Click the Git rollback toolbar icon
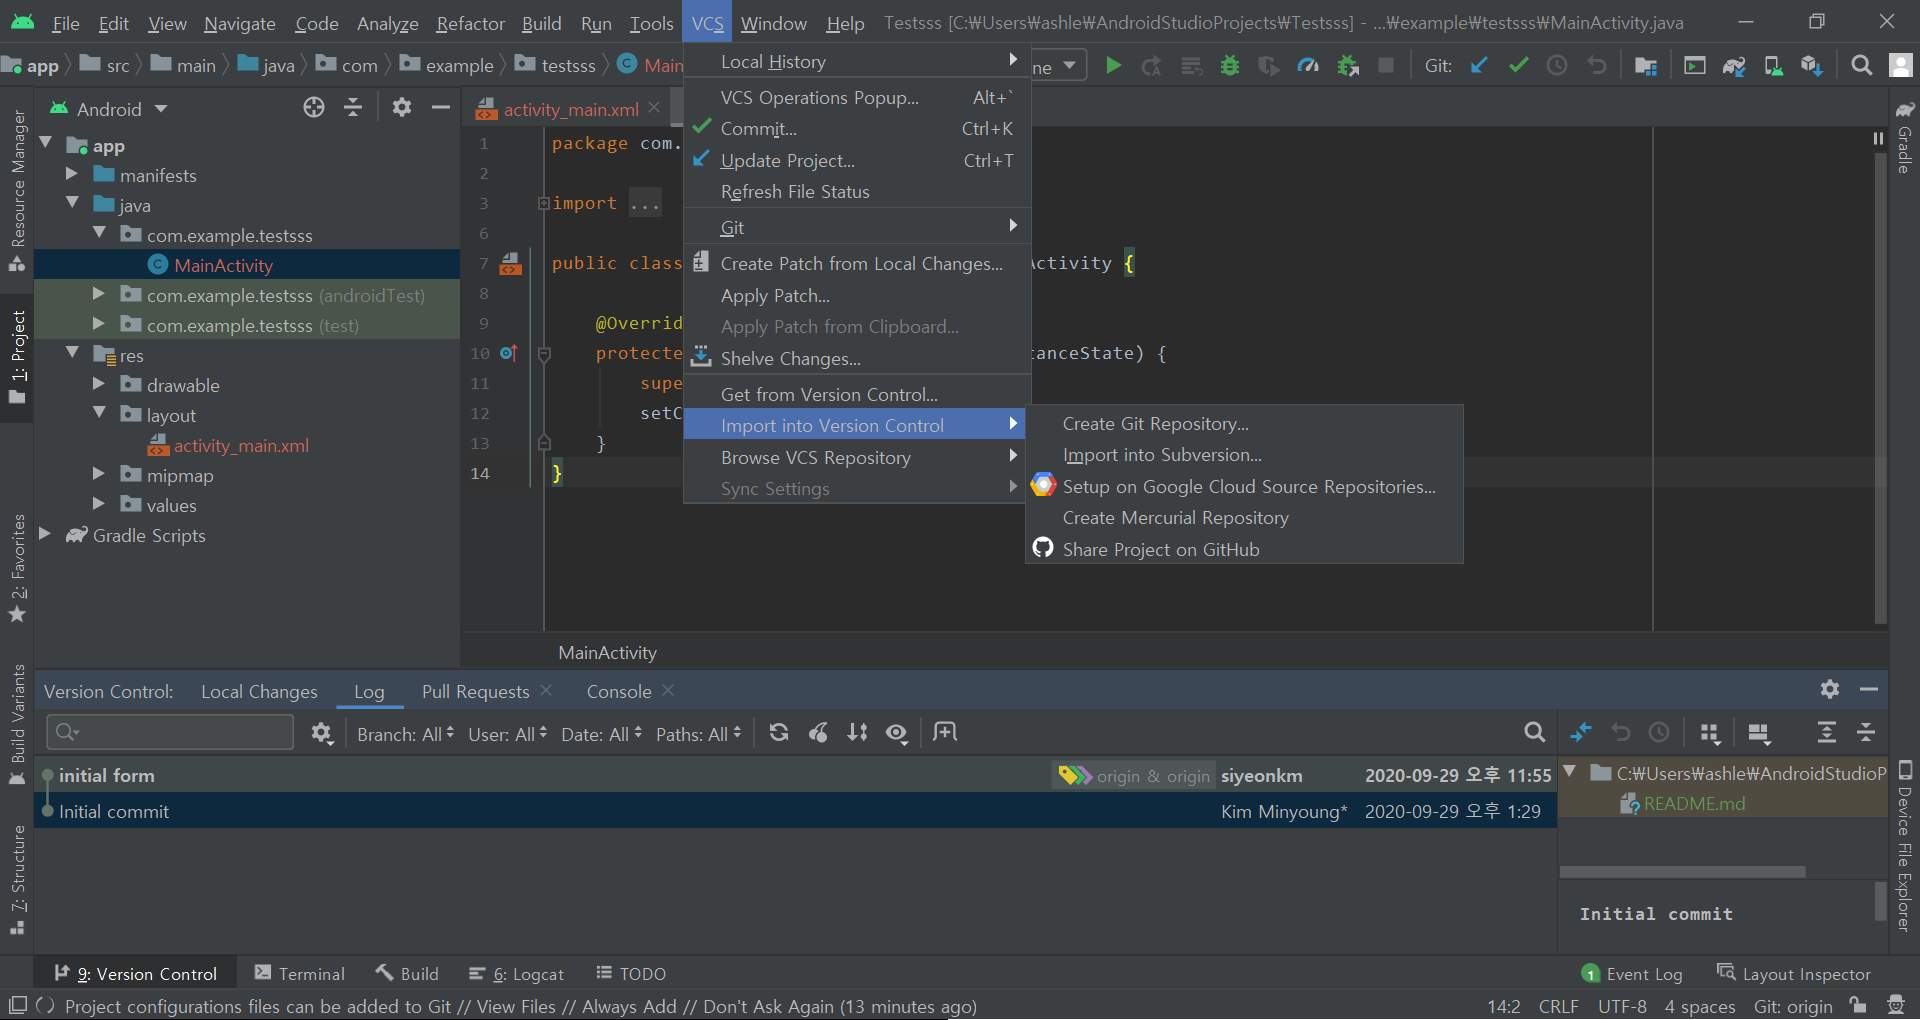1920x1020 pixels. pos(1597,66)
